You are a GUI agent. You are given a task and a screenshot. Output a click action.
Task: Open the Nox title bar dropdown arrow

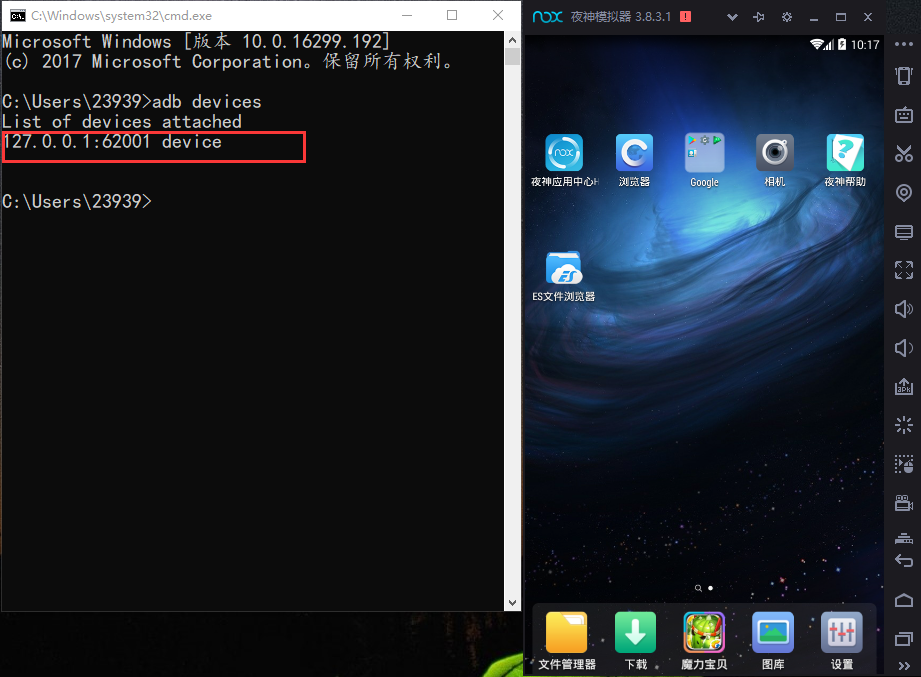tap(732, 17)
